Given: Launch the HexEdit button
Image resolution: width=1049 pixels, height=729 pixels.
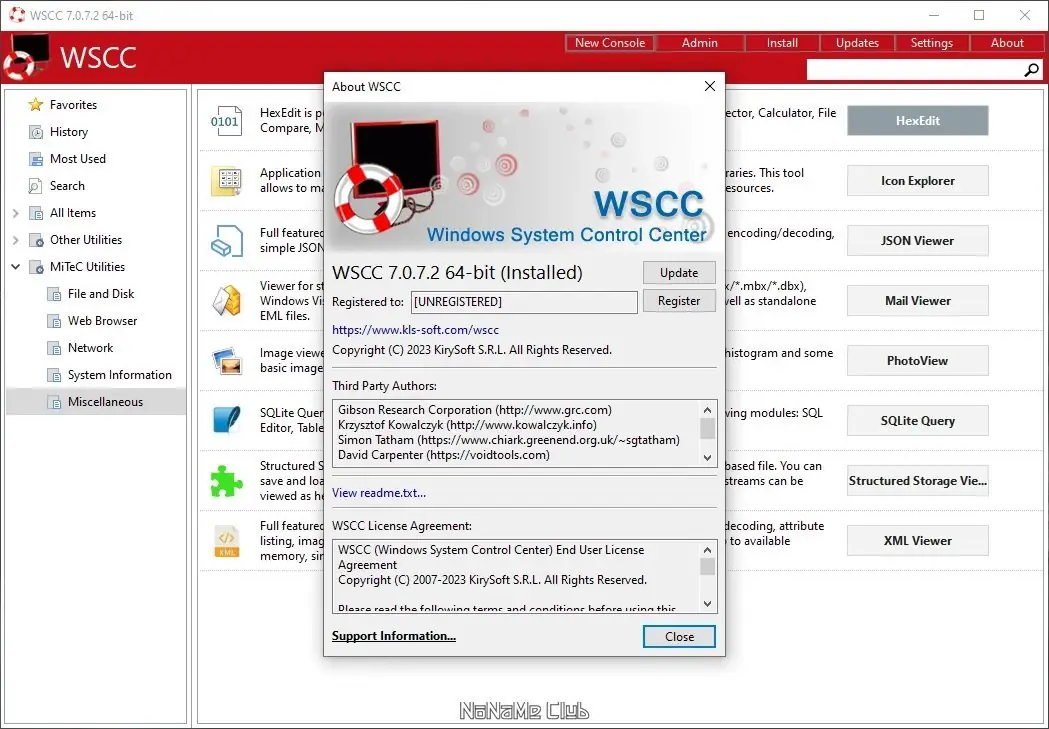Looking at the screenshot, I should (917, 120).
